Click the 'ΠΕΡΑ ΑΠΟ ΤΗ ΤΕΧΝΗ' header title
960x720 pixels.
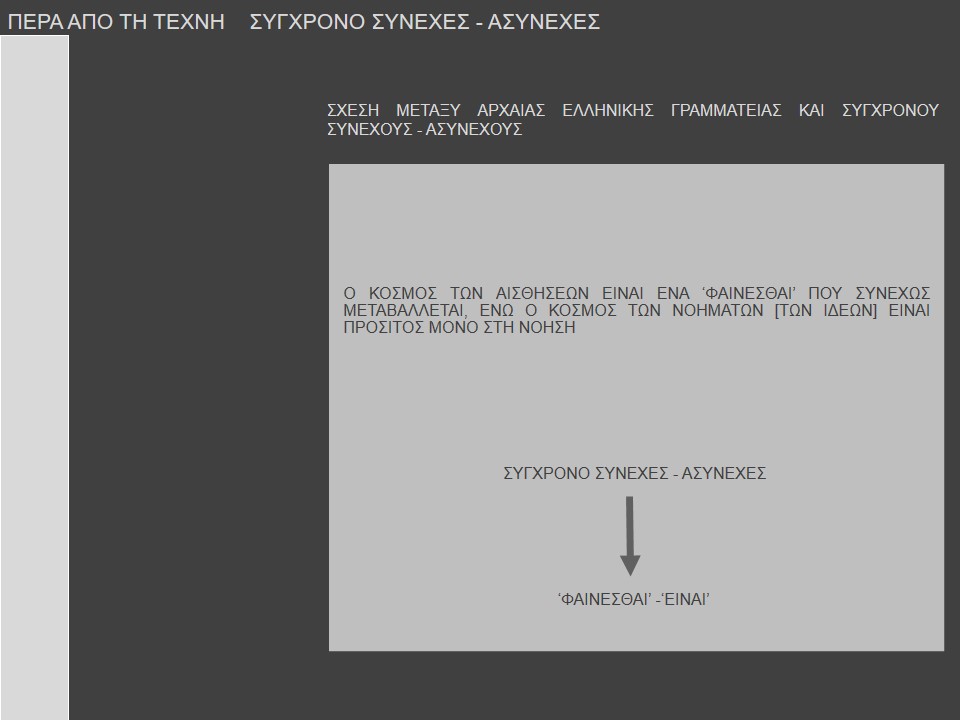(x=116, y=22)
